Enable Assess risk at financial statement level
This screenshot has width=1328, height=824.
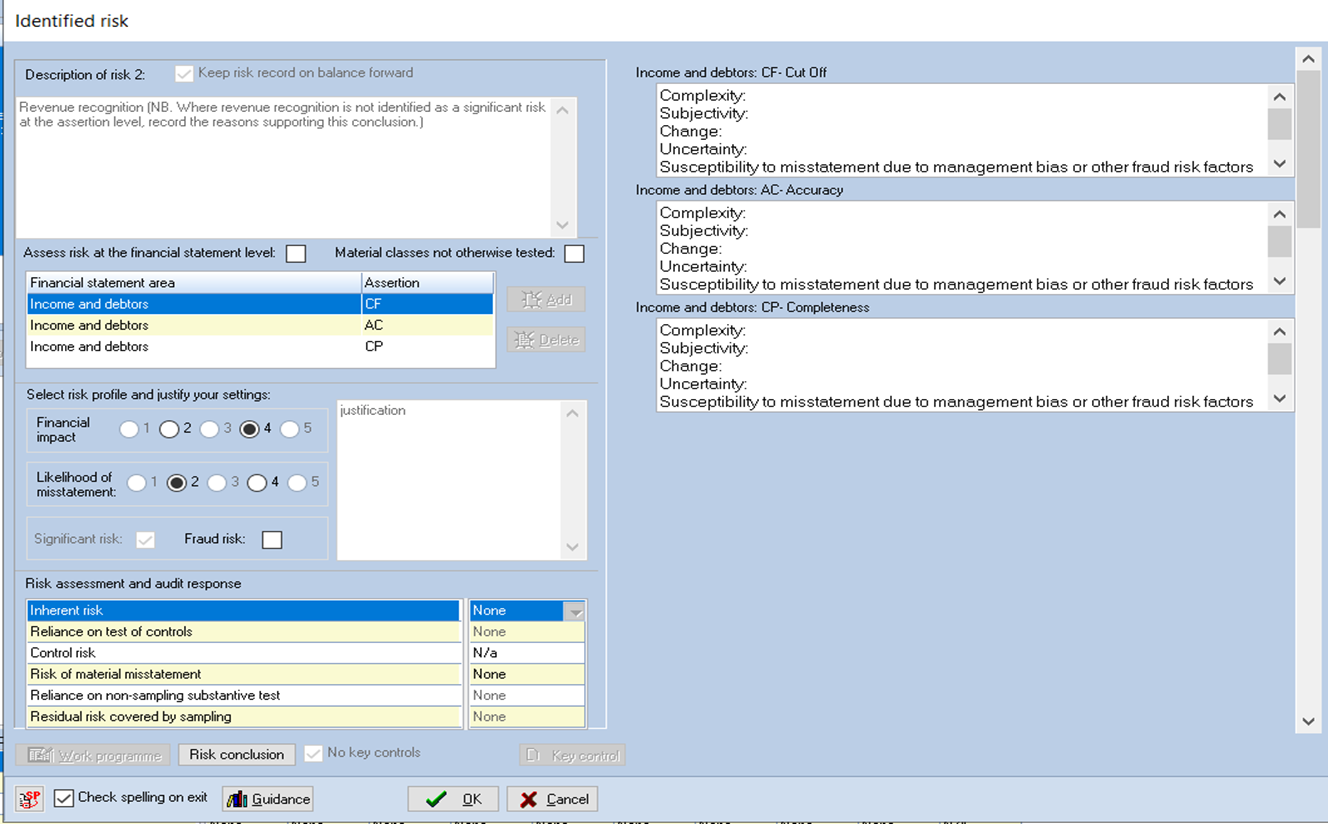click(x=296, y=254)
